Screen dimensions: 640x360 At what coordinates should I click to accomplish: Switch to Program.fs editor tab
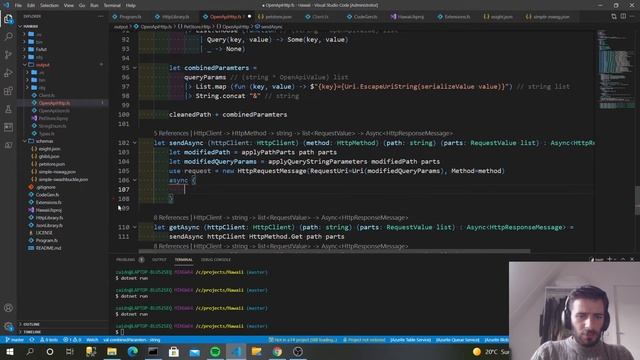tap(127, 17)
